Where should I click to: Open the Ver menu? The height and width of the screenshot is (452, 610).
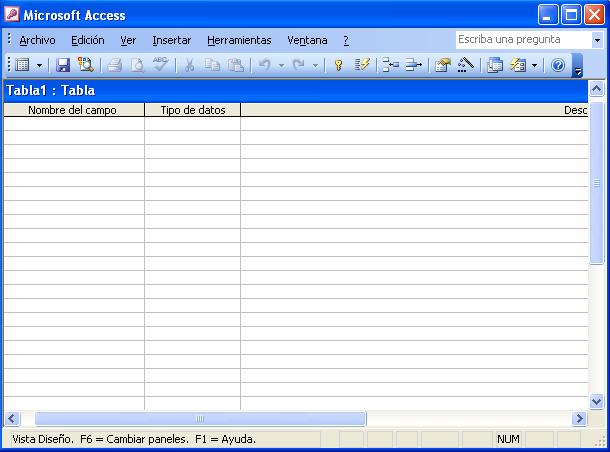(128, 40)
